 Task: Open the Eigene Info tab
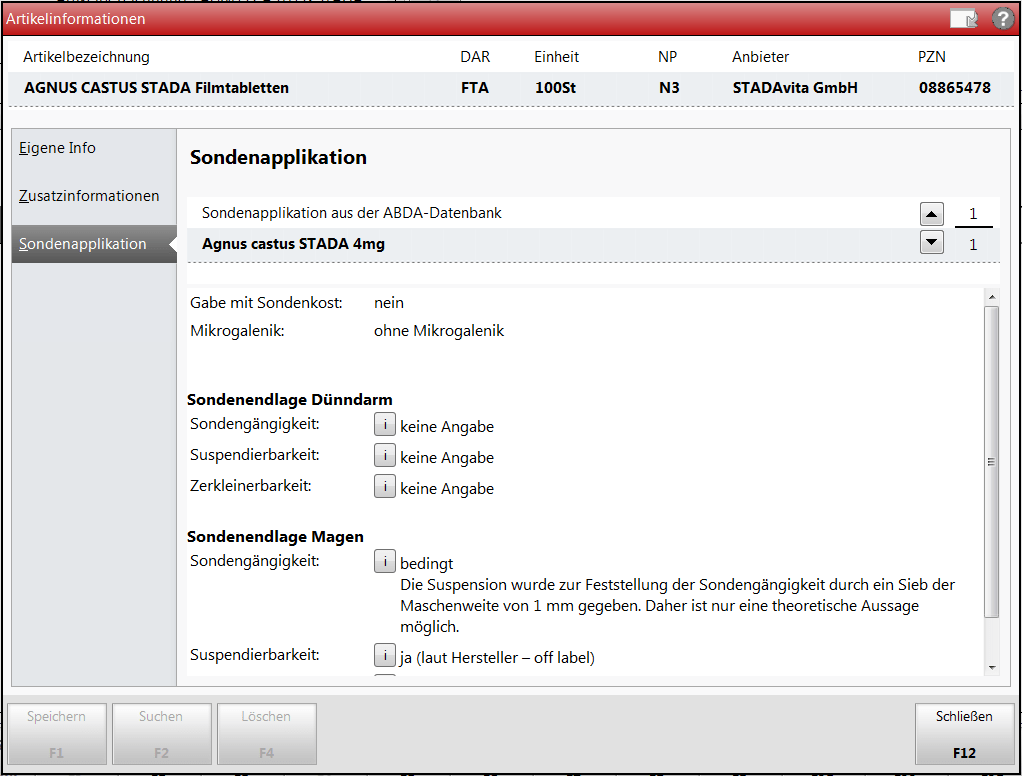(x=94, y=149)
